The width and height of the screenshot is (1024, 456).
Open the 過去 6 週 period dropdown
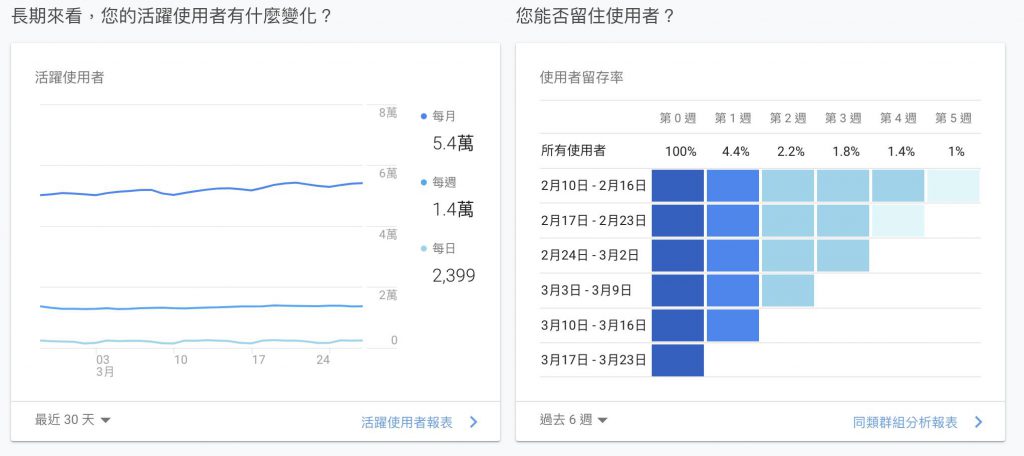click(x=573, y=419)
